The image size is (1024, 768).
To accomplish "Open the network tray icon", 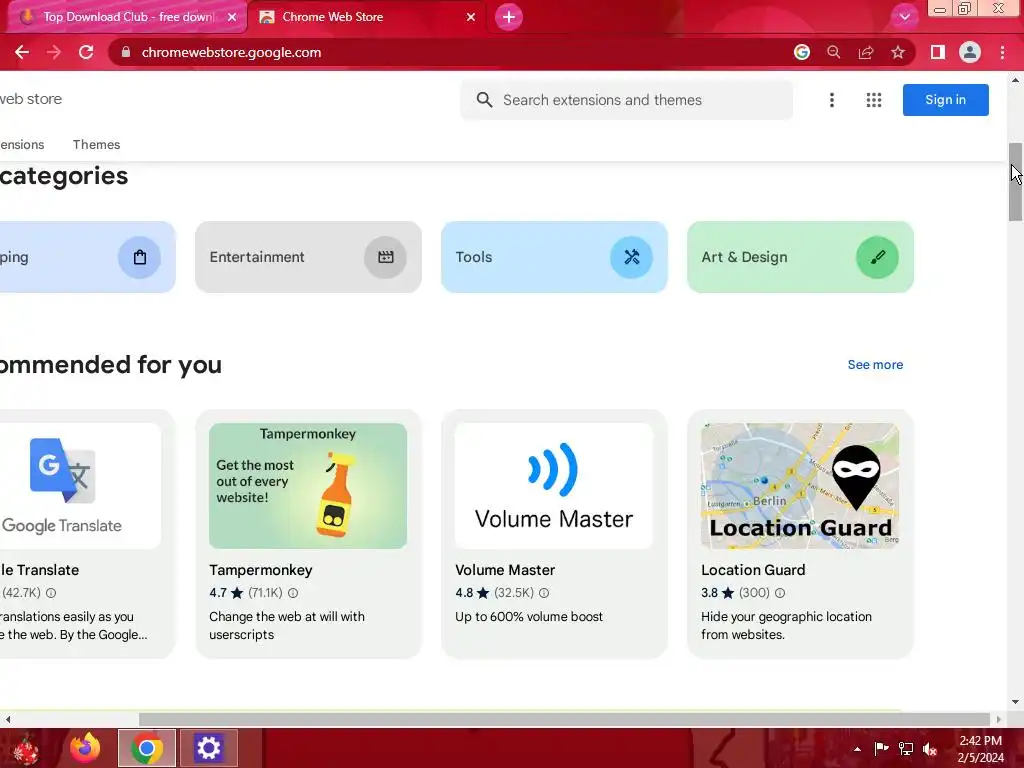I will tap(906, 749).
